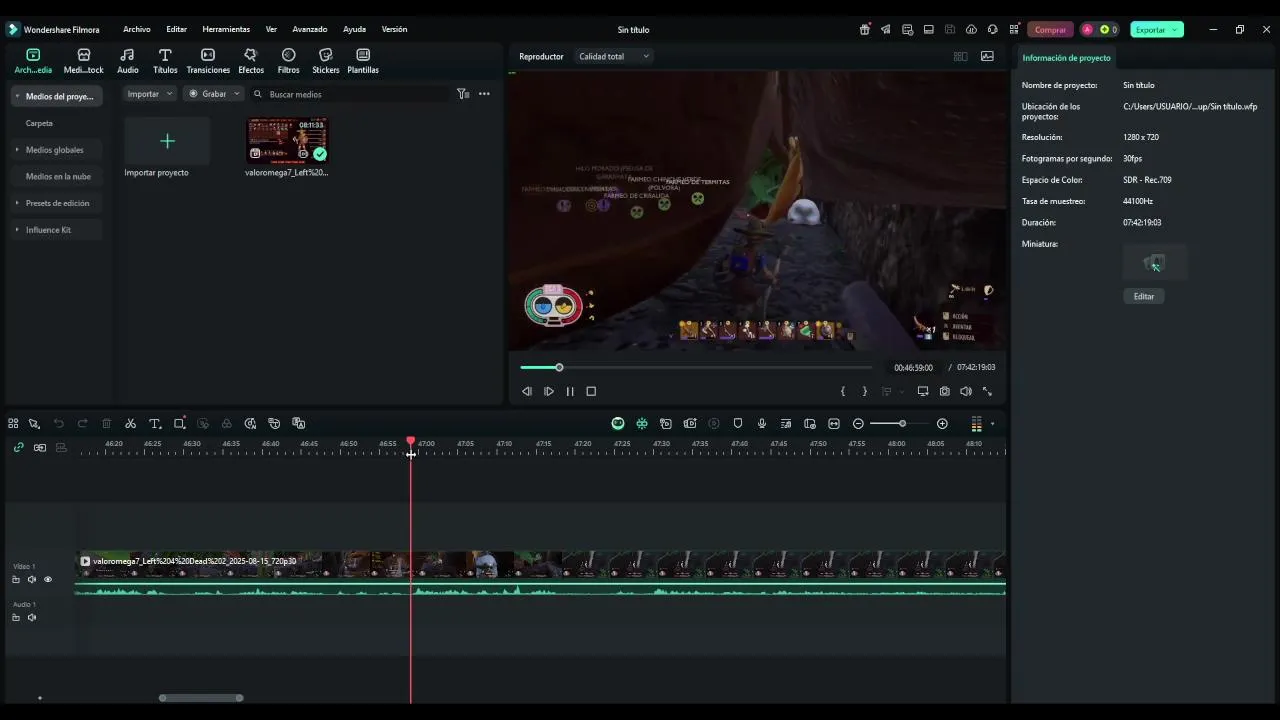Click the support headset icon in title bar

992,30
